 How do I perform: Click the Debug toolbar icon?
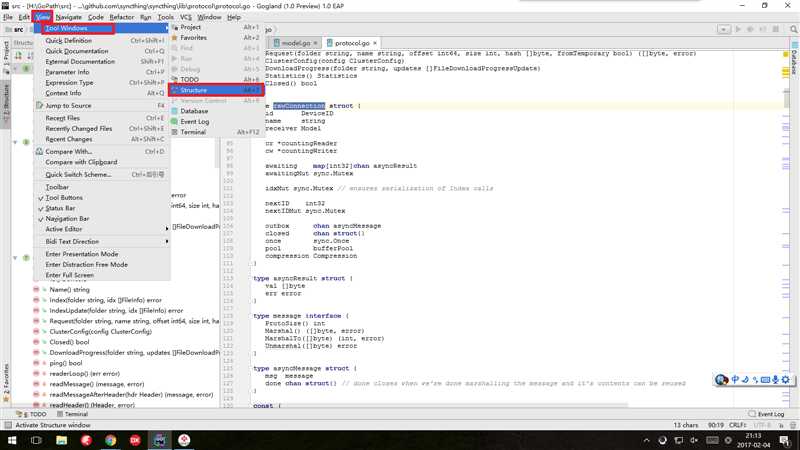[x=750, y=30]
